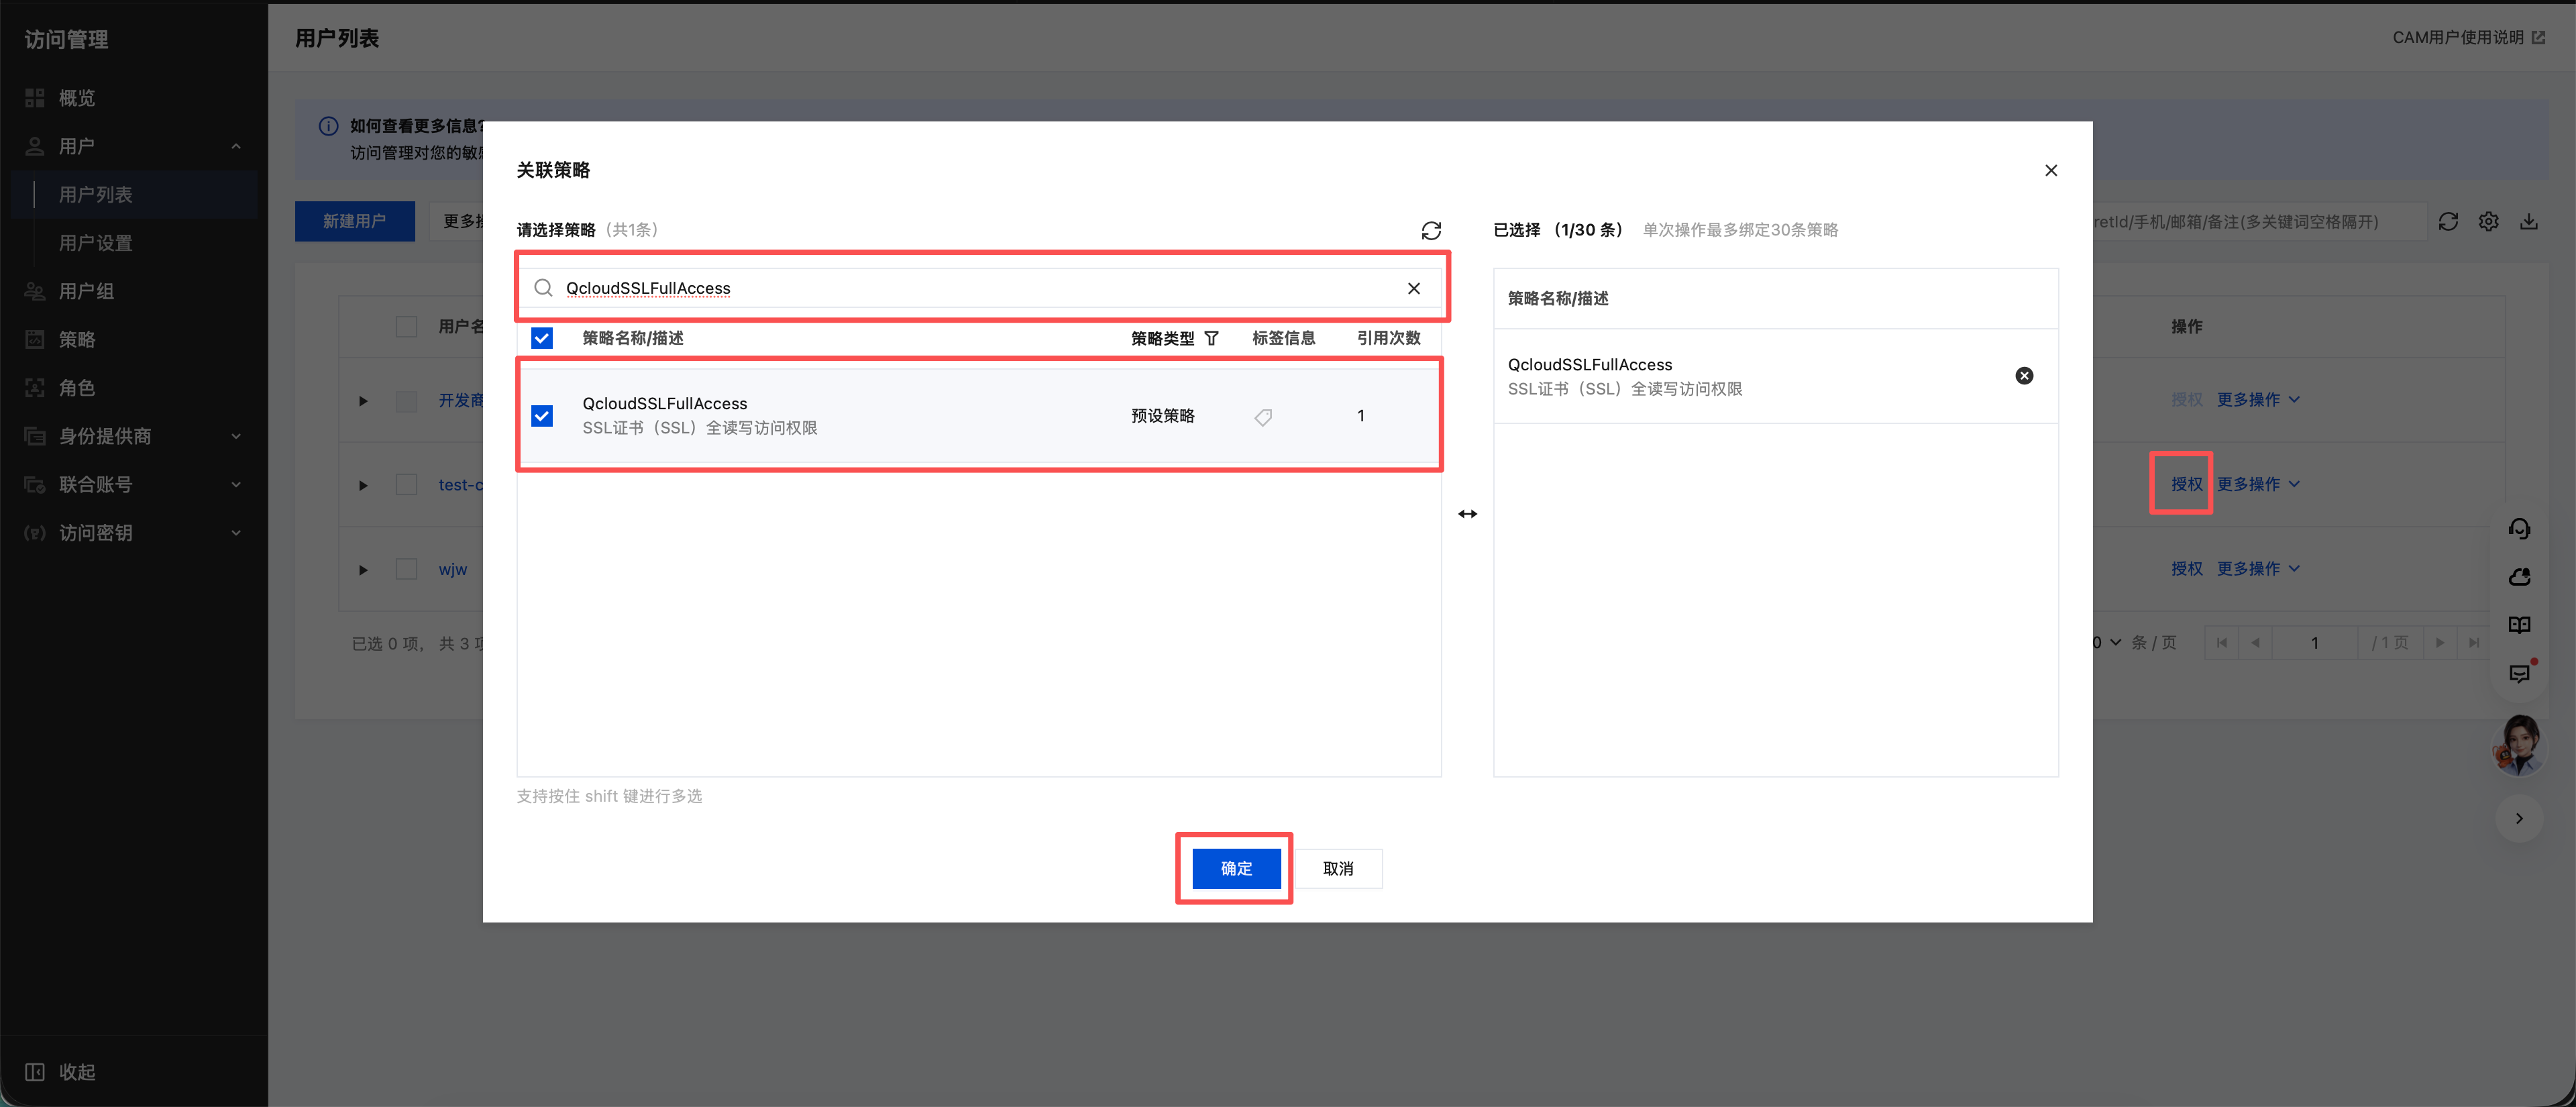The image size is (2576, 1107).
Task: Open the wjw user link
Action: pyautogui.click(x=452, y=570)
